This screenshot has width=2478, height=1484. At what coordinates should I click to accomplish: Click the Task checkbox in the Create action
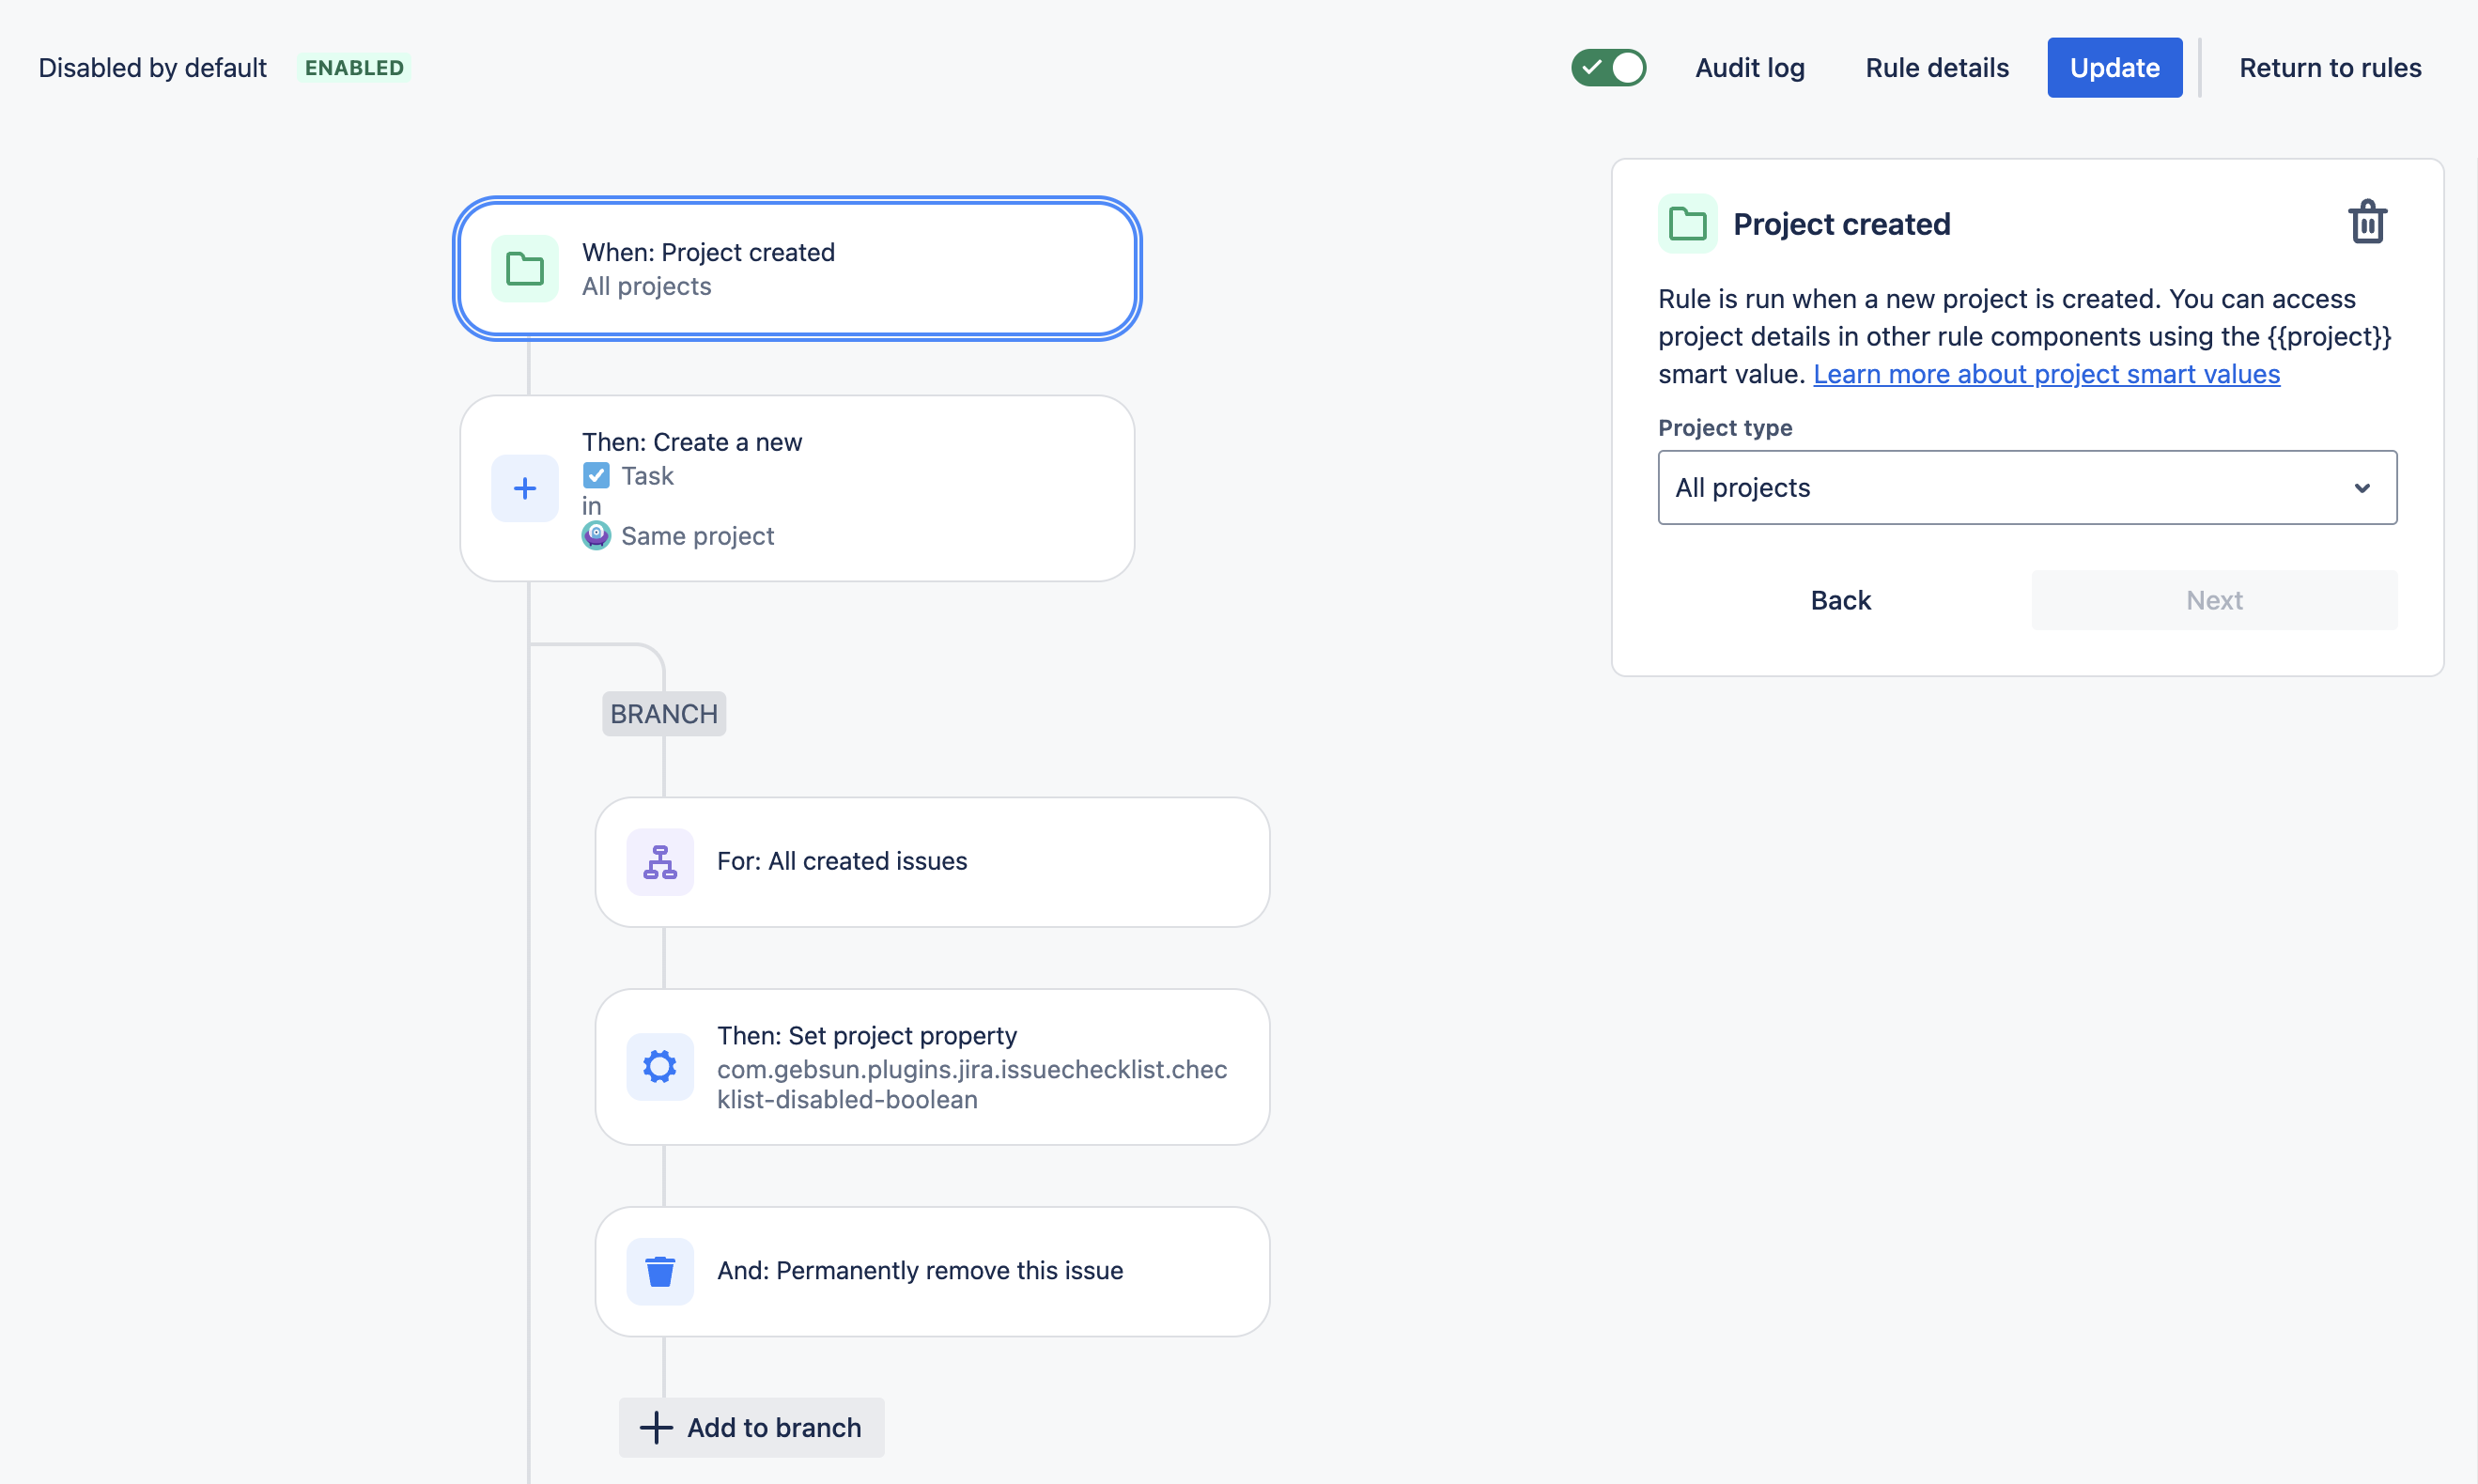596,475
